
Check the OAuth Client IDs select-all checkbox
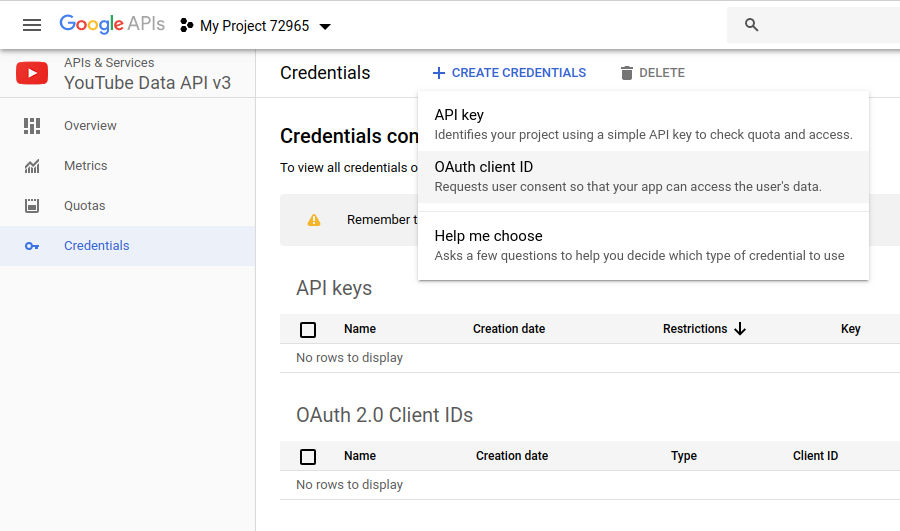[x=308, y=456]
